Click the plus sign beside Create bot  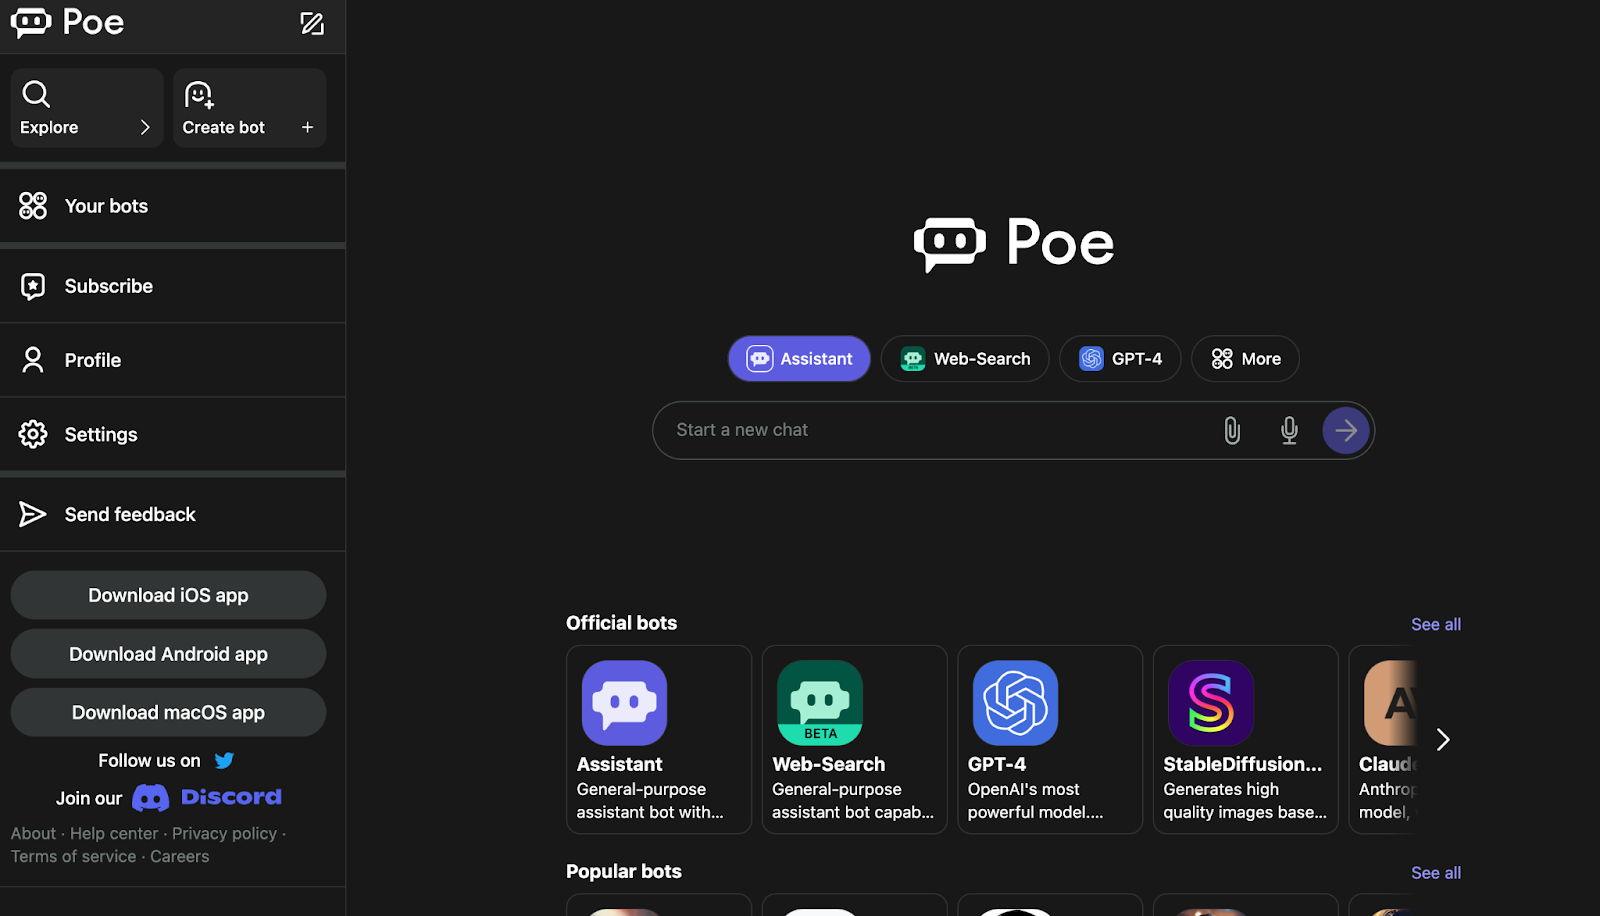(307, 127)
